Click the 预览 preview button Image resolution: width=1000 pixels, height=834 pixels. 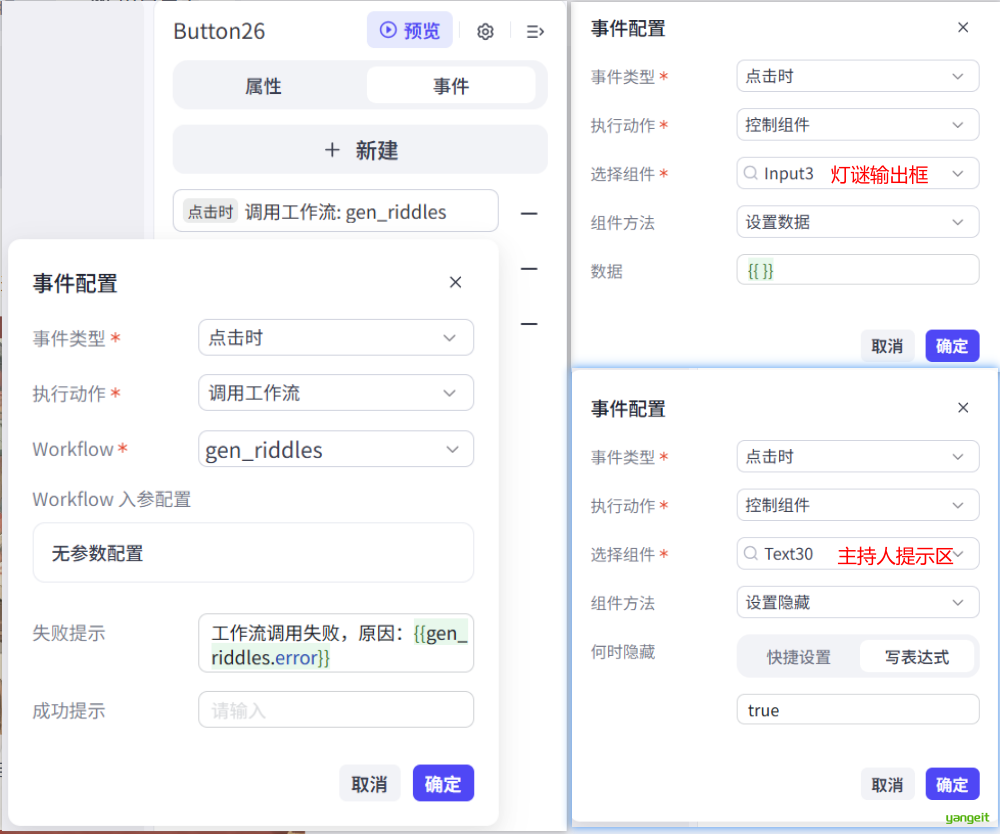pos(409,31)
